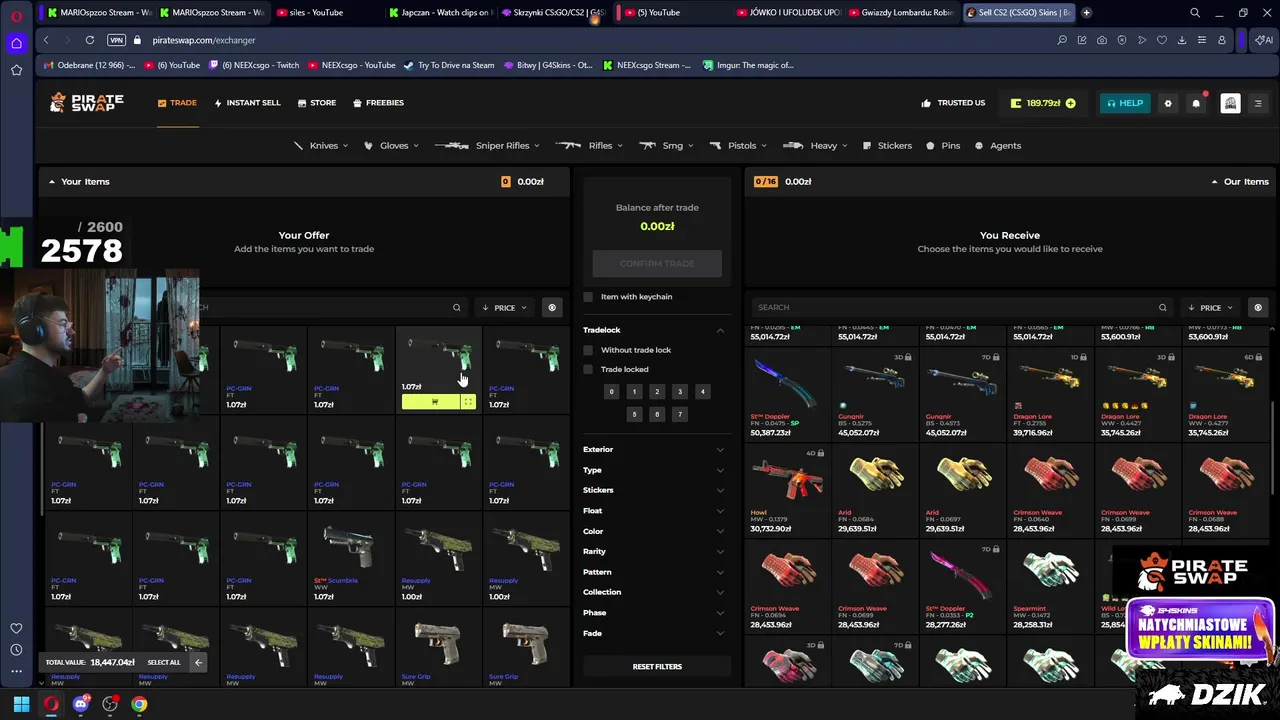Click Select All in Your Items
The height and width of the screenshot is (720, 1280).
coord(164,662)
